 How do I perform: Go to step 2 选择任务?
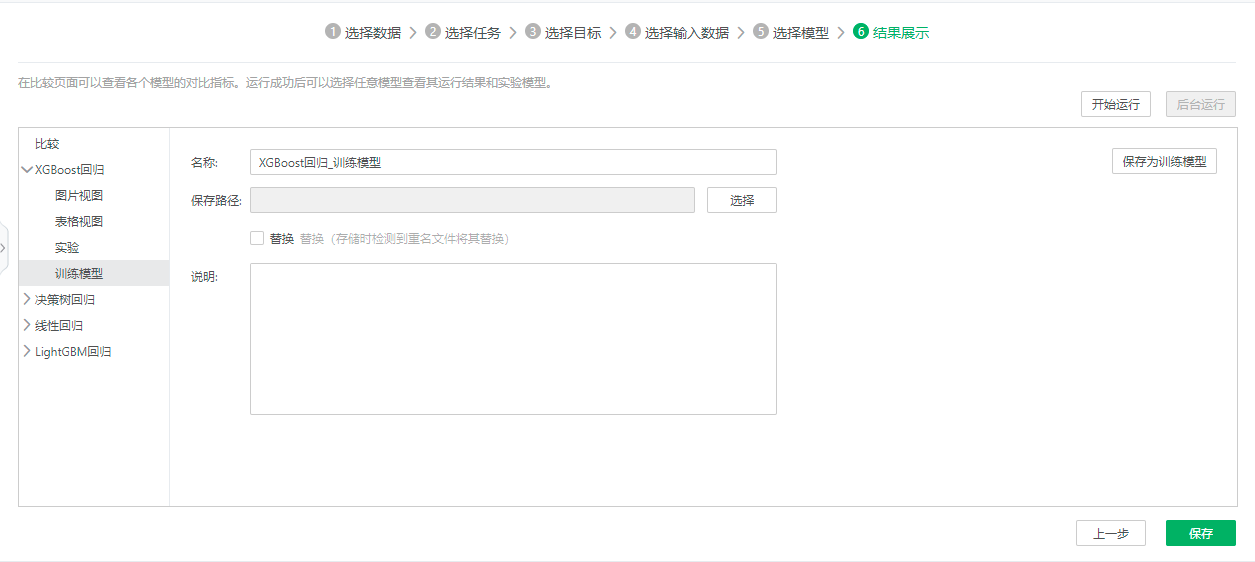coord(463,32)
